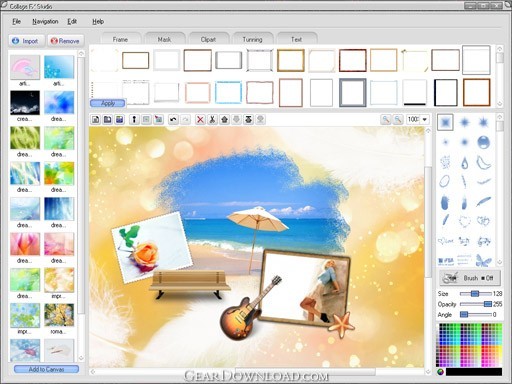Click the undo arrow icon
Viewport: 512px width, 384px height.
[x=173, y=119]
